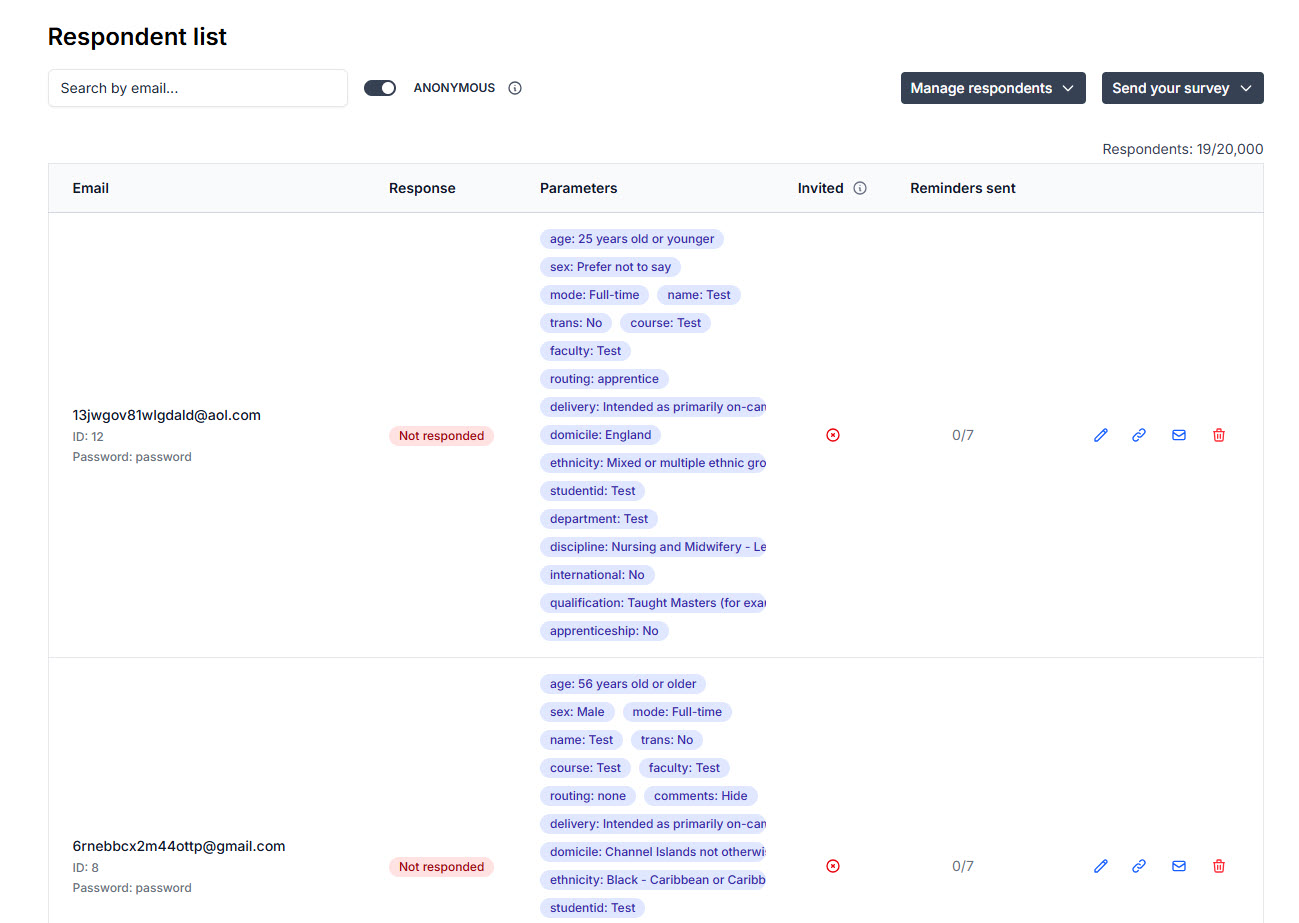Delete respondent 6rnebbcx2m44ottp@gmail.com with trash icon
This screenshot has height=923, width=1299.
(x=1218, y=866)
